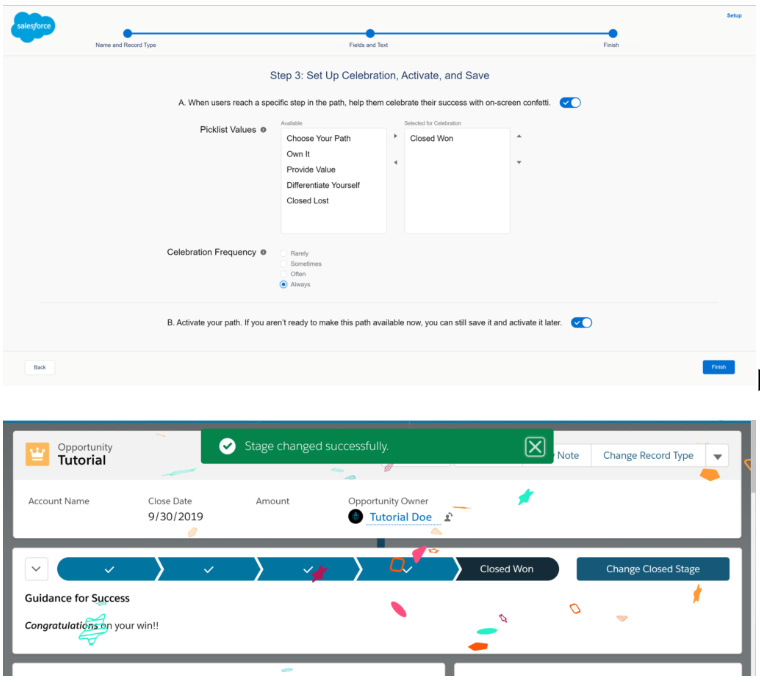Viewport: 760px width, 685px height.
Task: Select Closed Won in Selected for Celebration list
Action: click(431, 138)
